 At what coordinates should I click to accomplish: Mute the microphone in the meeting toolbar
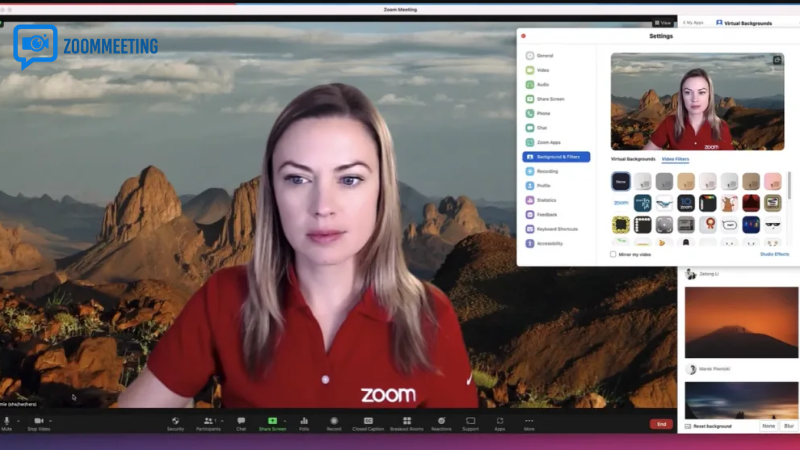point(7,423)
